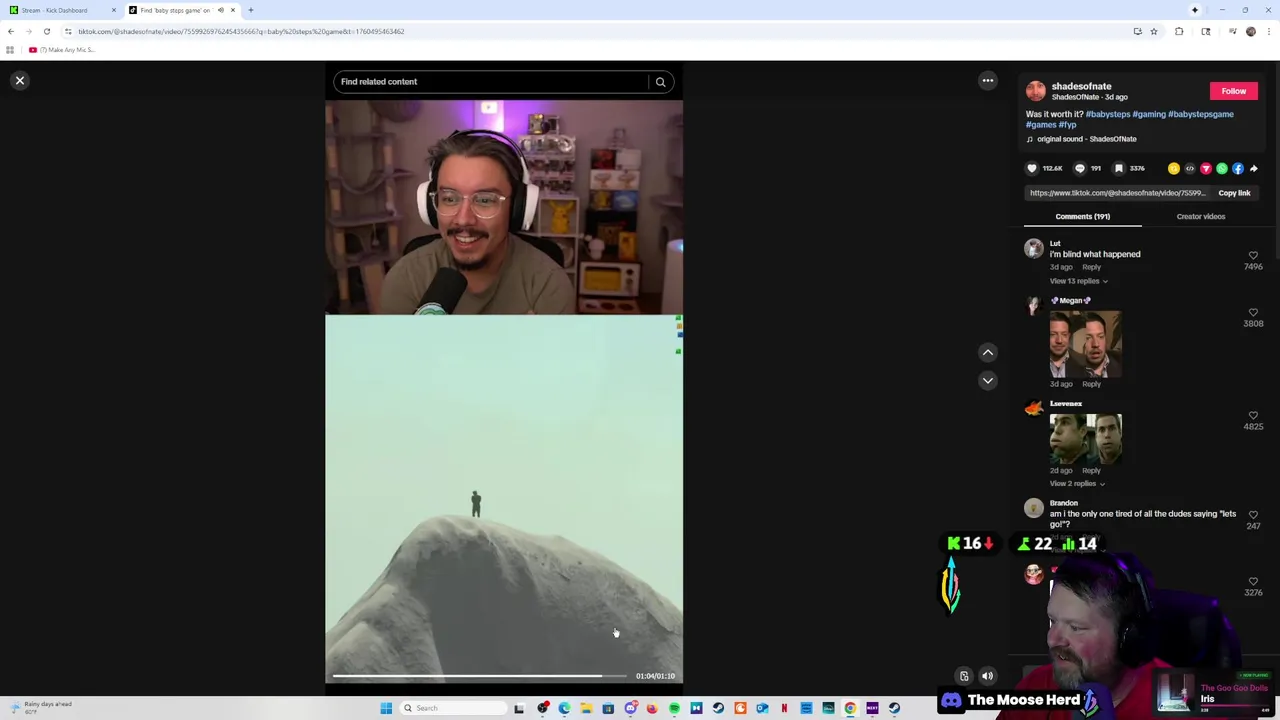1280x720 pixels.
Task: Open Netflix from the taskbar
Action: pyautogui.click(x=784, y=708)
